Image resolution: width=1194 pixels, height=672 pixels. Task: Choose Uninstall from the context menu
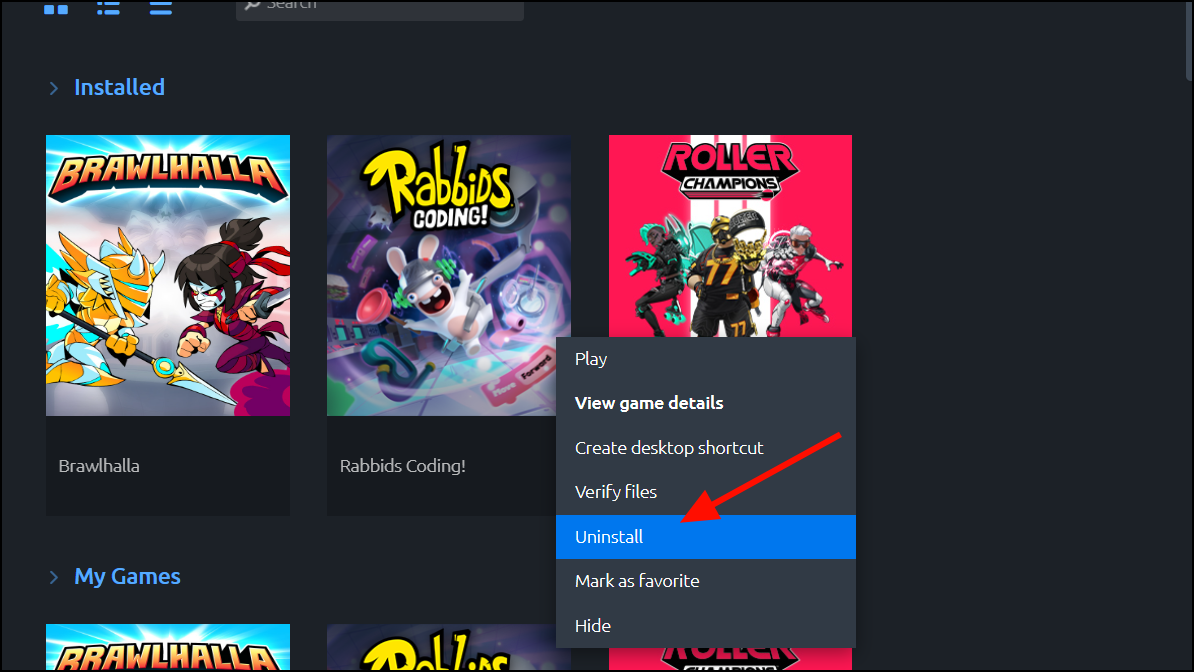click(x=706, y=537)
